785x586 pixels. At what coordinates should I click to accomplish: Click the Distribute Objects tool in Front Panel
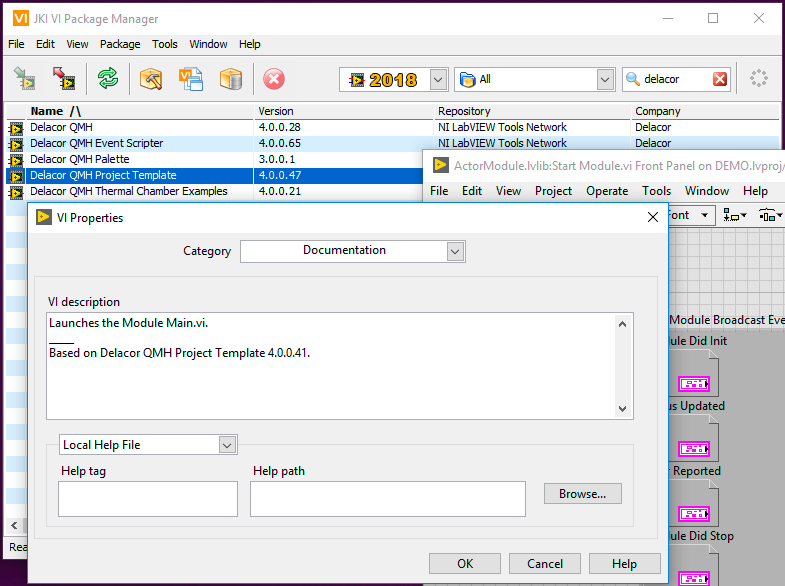(x=770, y=216)
